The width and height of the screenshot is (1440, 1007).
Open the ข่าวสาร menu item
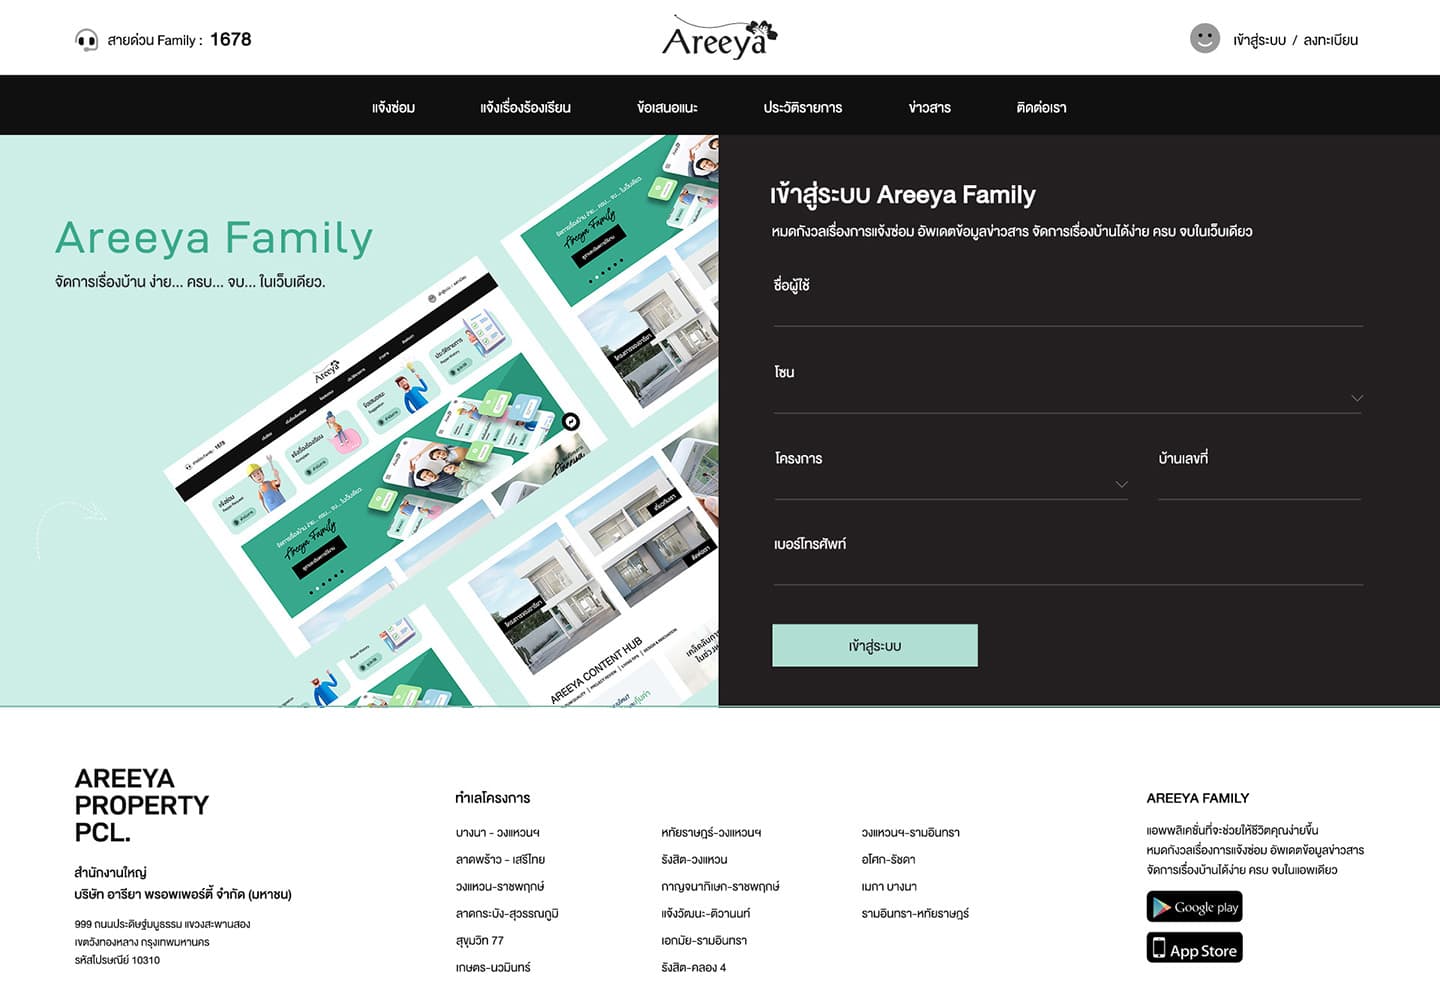click(x=929, y=107)
